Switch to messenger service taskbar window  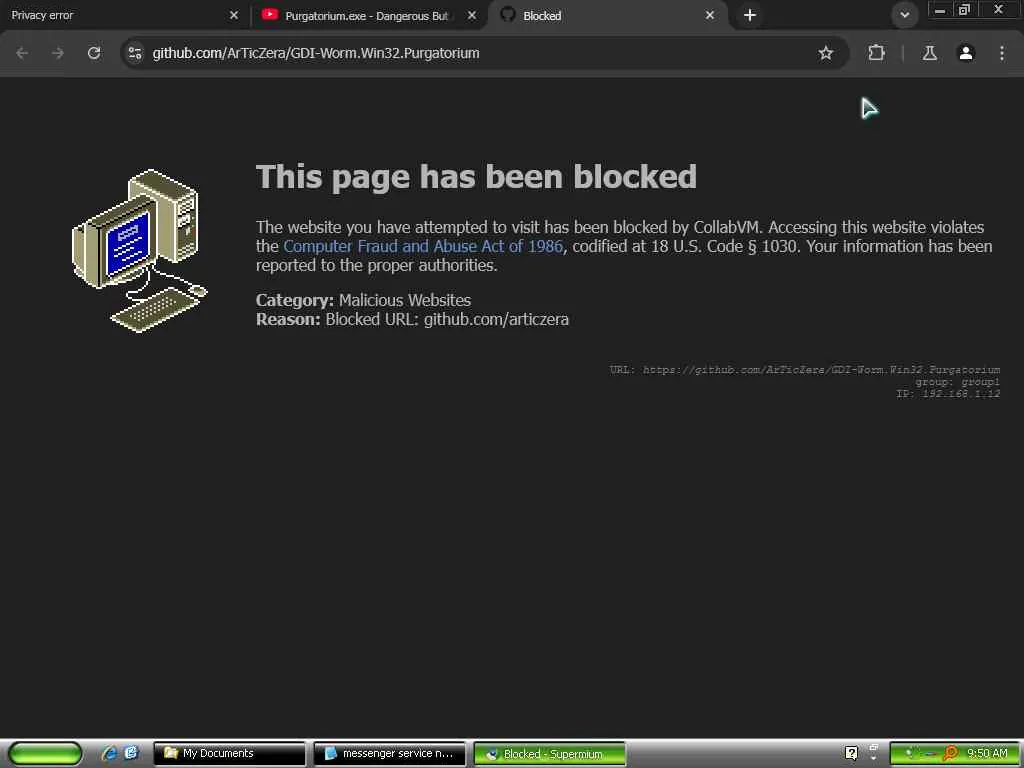[x=389, y=753]
